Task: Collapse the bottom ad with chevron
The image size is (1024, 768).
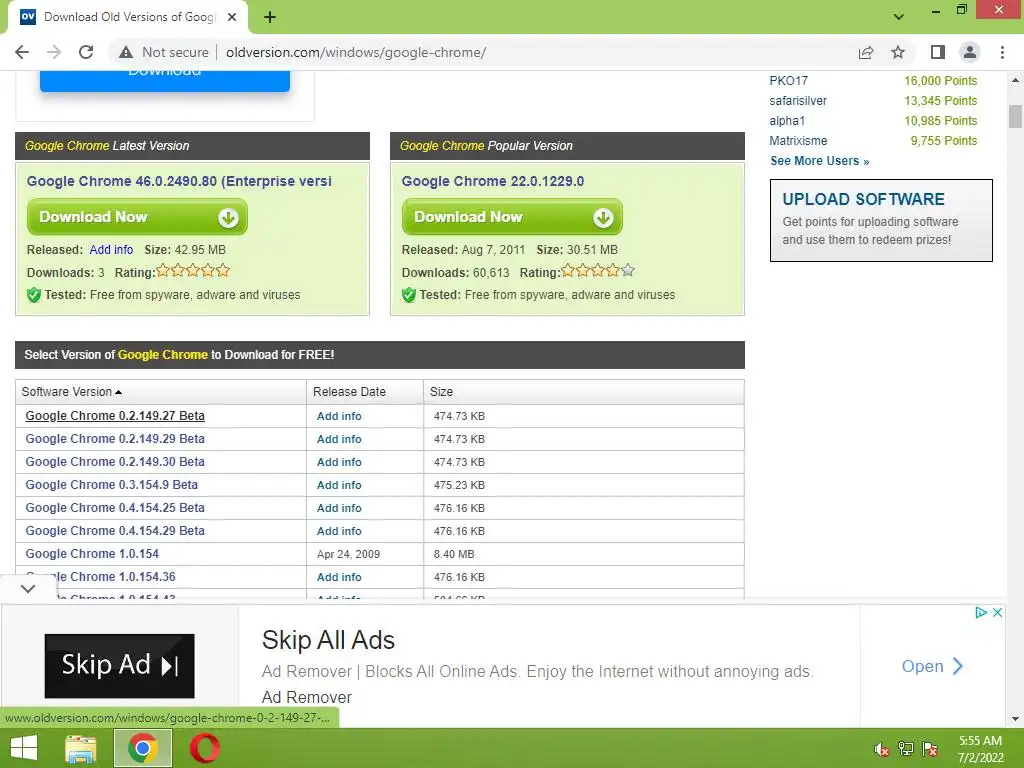Action: pyautogui.click(x=27, y=588)
